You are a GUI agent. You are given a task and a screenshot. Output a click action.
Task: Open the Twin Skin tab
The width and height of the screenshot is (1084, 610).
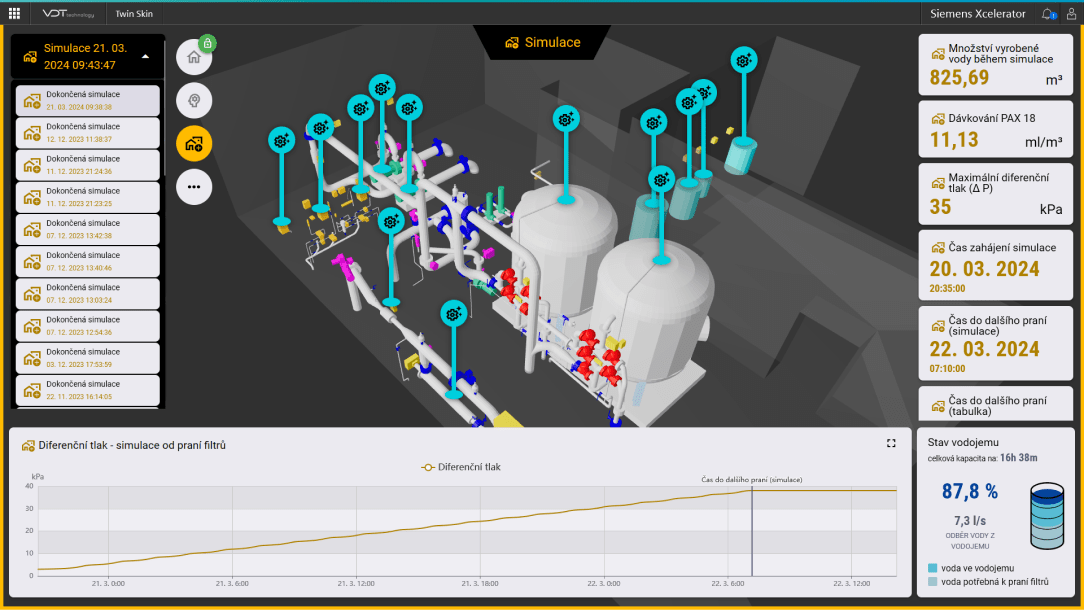[132, 14]
